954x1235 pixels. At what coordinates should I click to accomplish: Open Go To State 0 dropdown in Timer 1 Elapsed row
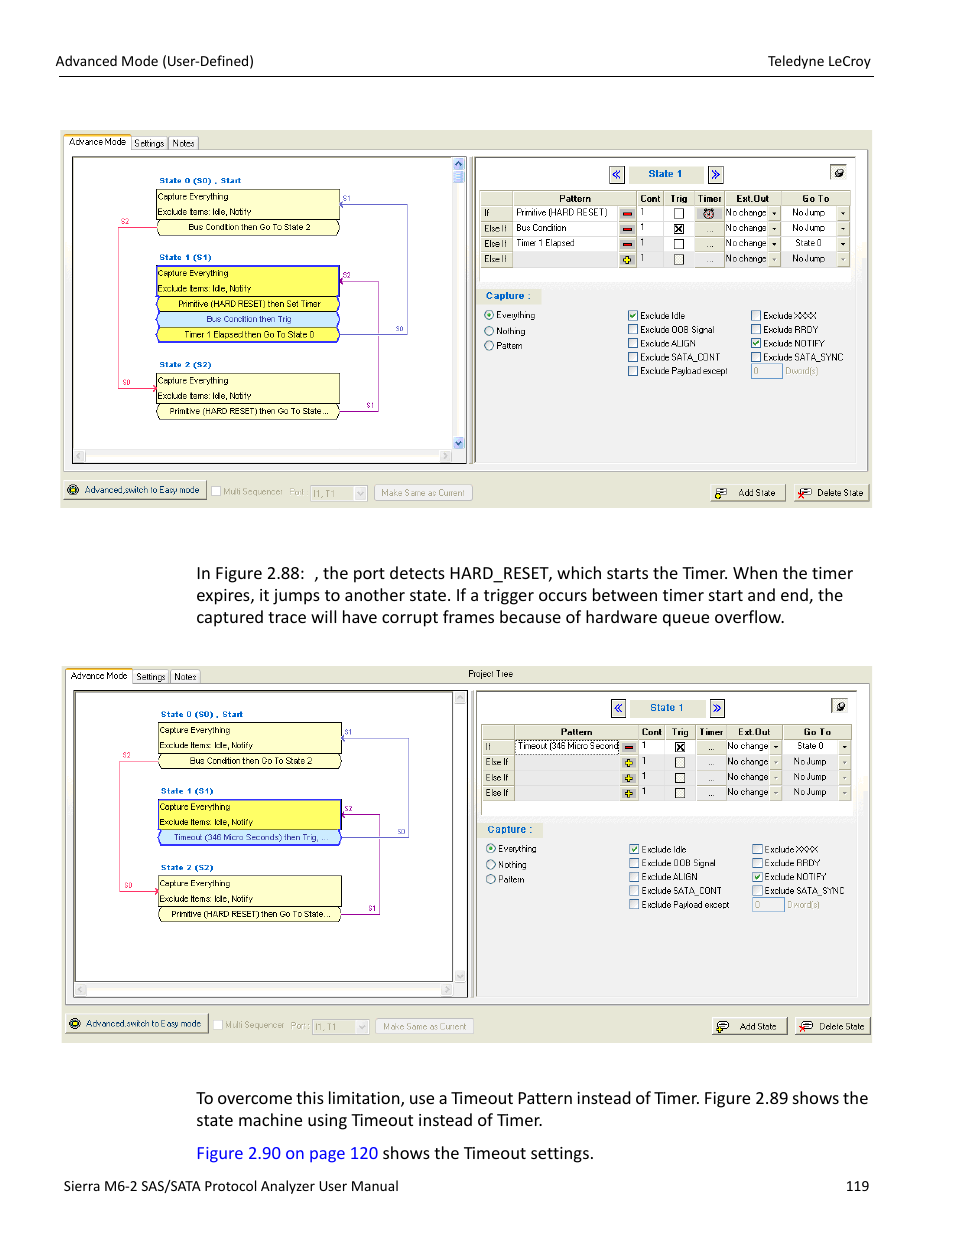(843, 243)
